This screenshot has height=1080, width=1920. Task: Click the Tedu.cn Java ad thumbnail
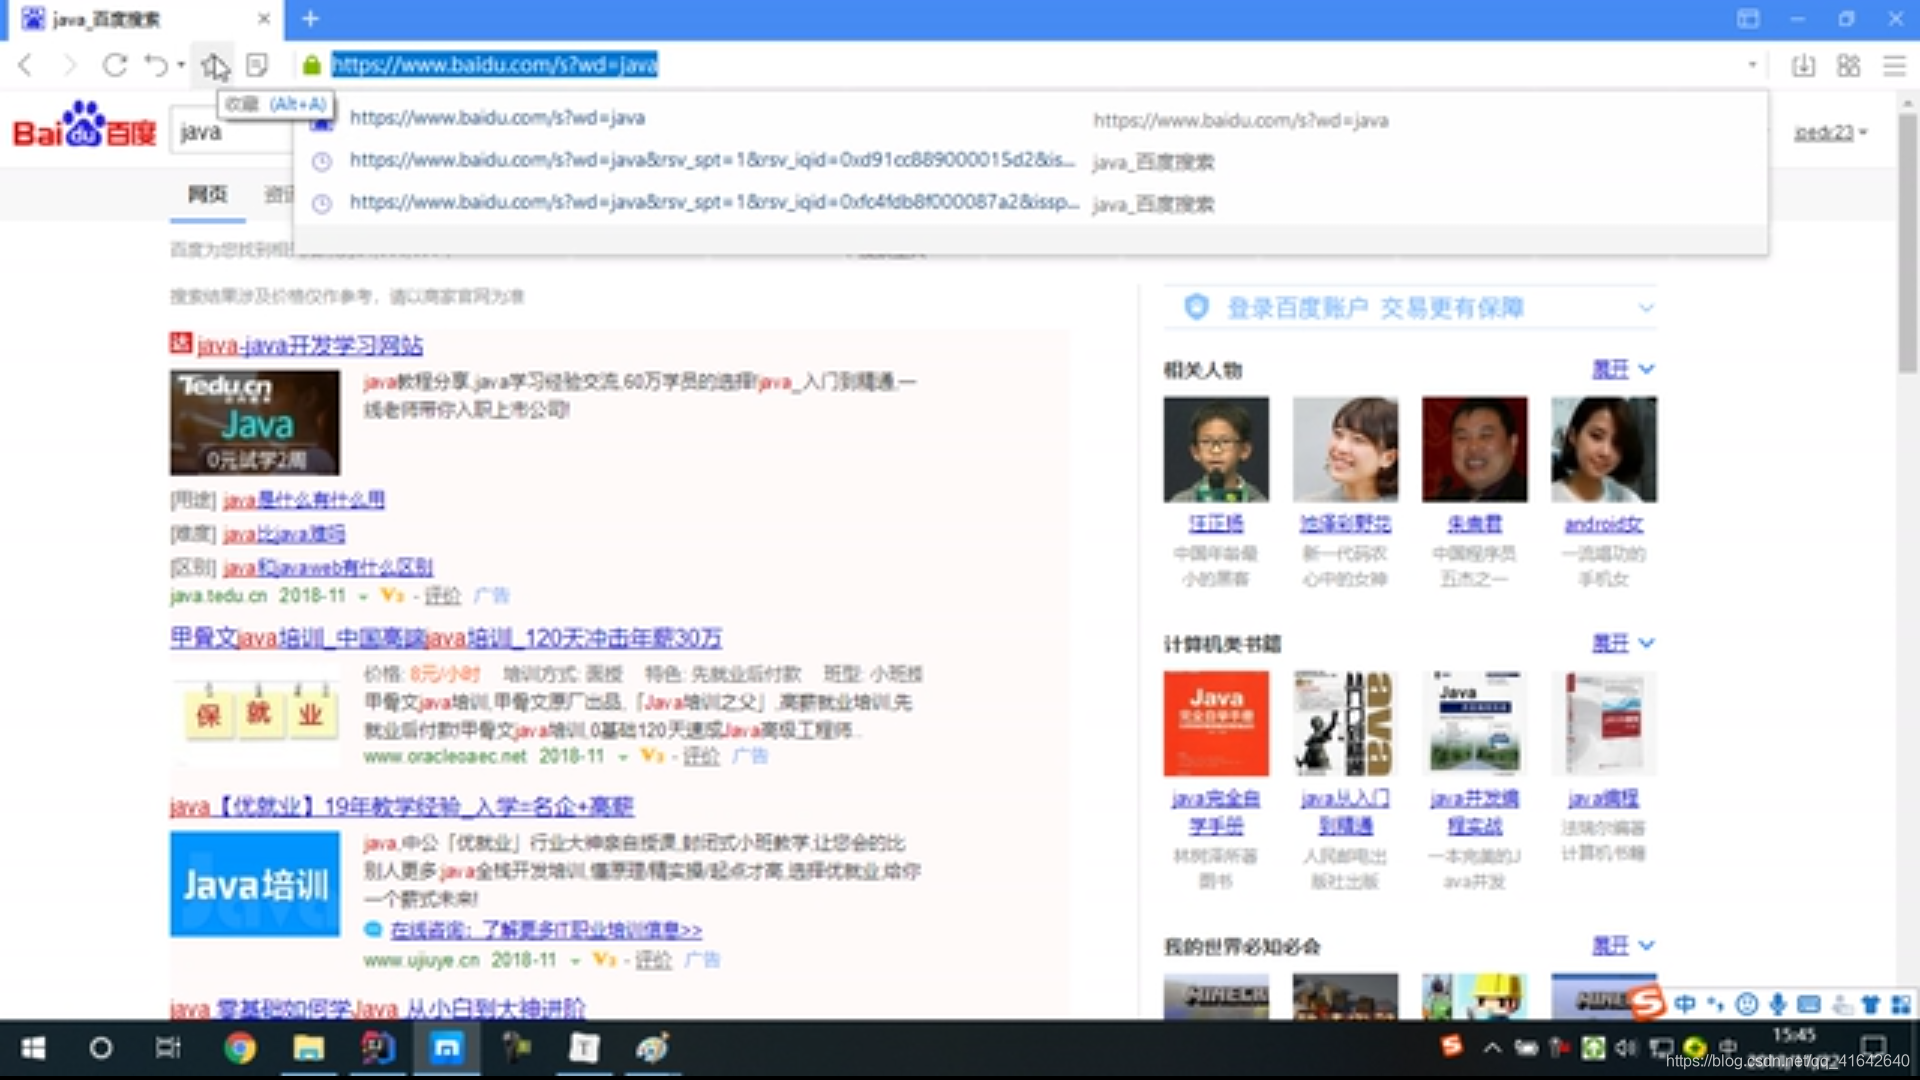(x=255, y=422)
